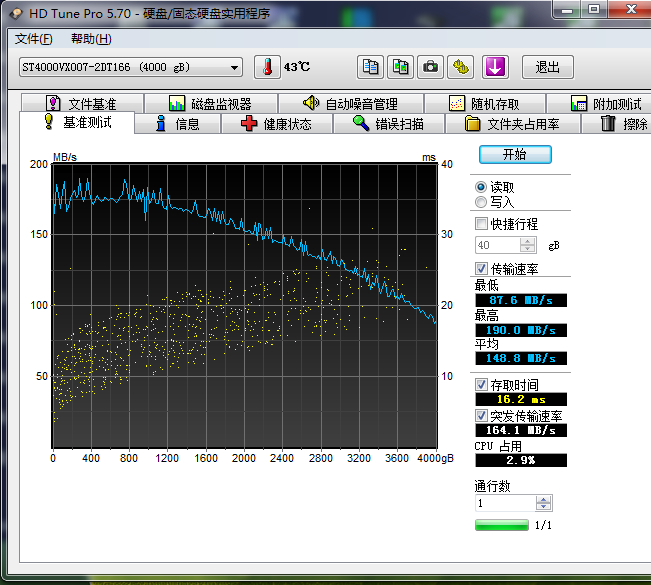Click the purple down-arrow minimize-to-tray icon
Viewport: 651px width, 585px height.
[495, 67]
